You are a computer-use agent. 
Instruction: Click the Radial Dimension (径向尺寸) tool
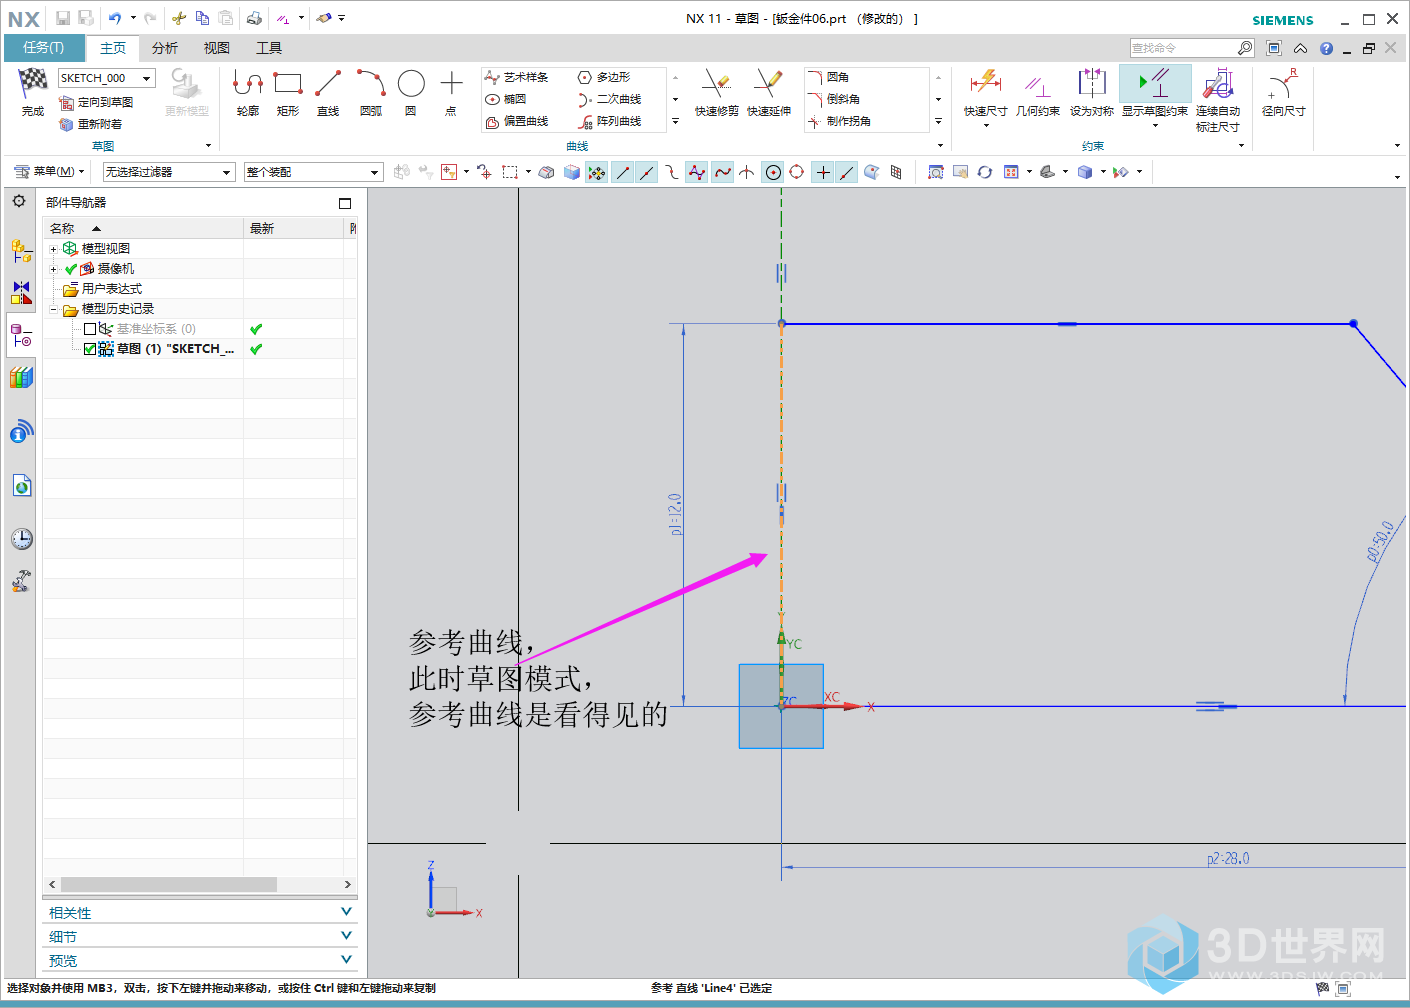[1283, 93]
